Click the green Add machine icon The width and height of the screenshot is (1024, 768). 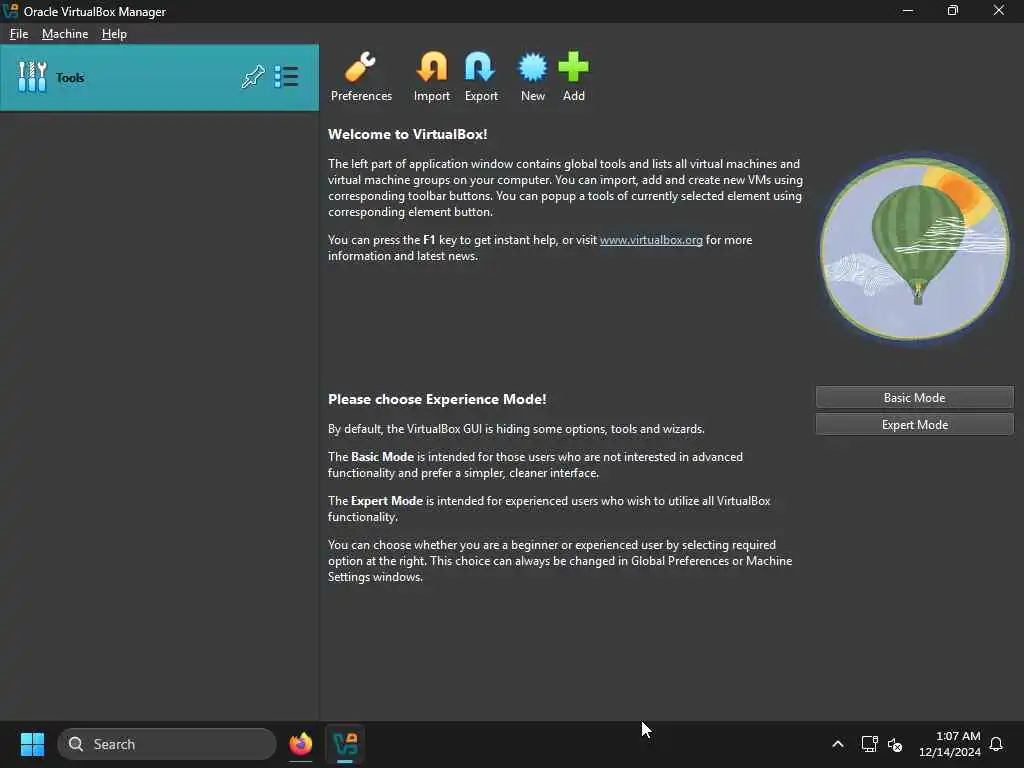coord(573,76)
